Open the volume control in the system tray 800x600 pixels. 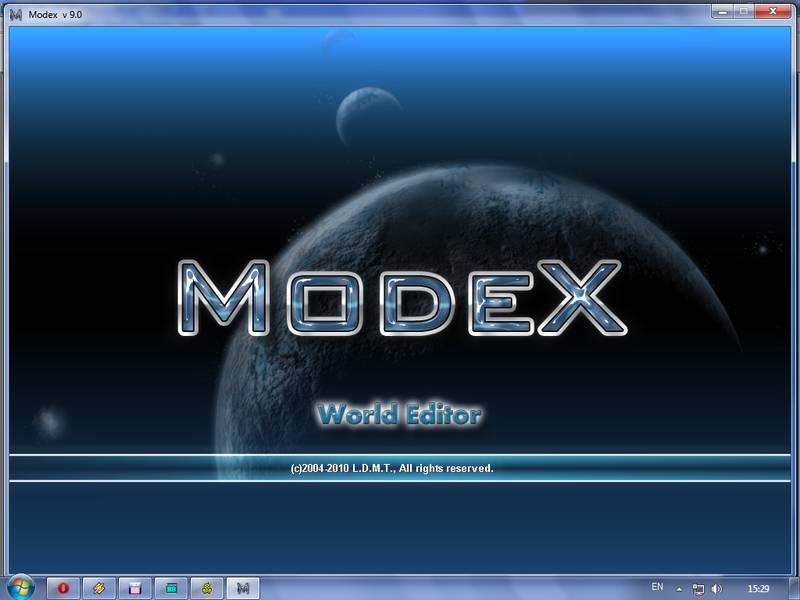tap(717, 589)
